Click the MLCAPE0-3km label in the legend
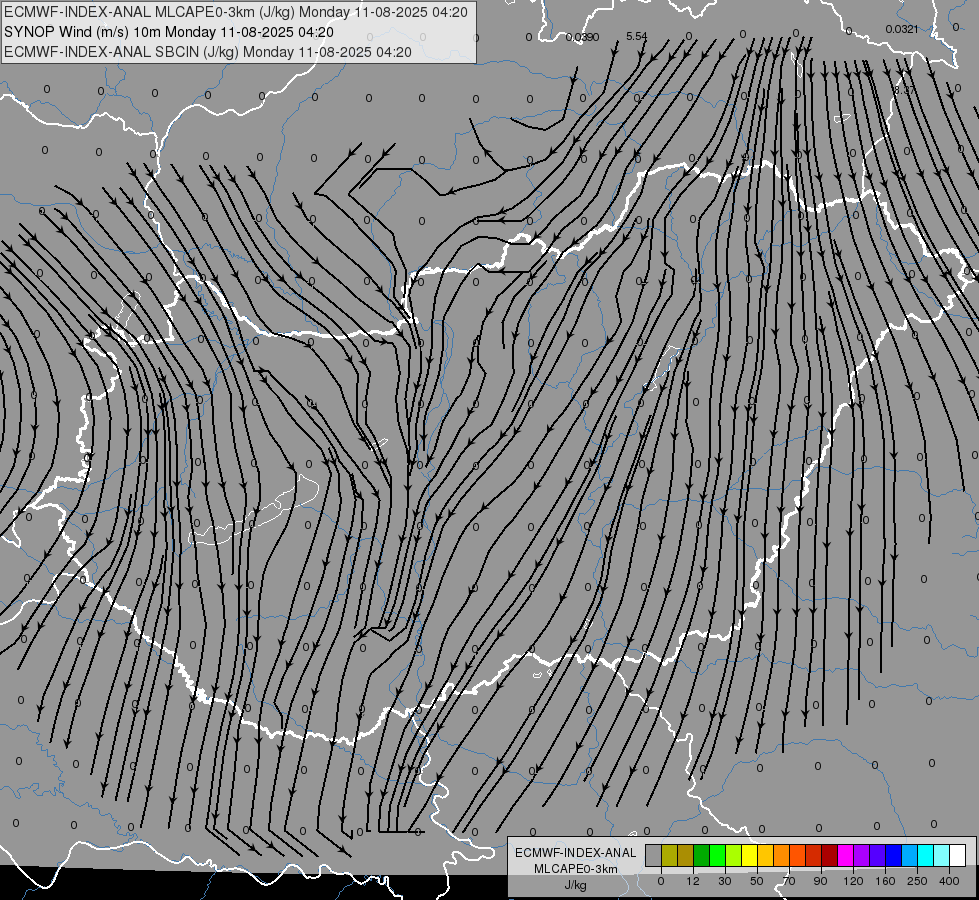Viewport: 979px width, 900px height. 575,869
